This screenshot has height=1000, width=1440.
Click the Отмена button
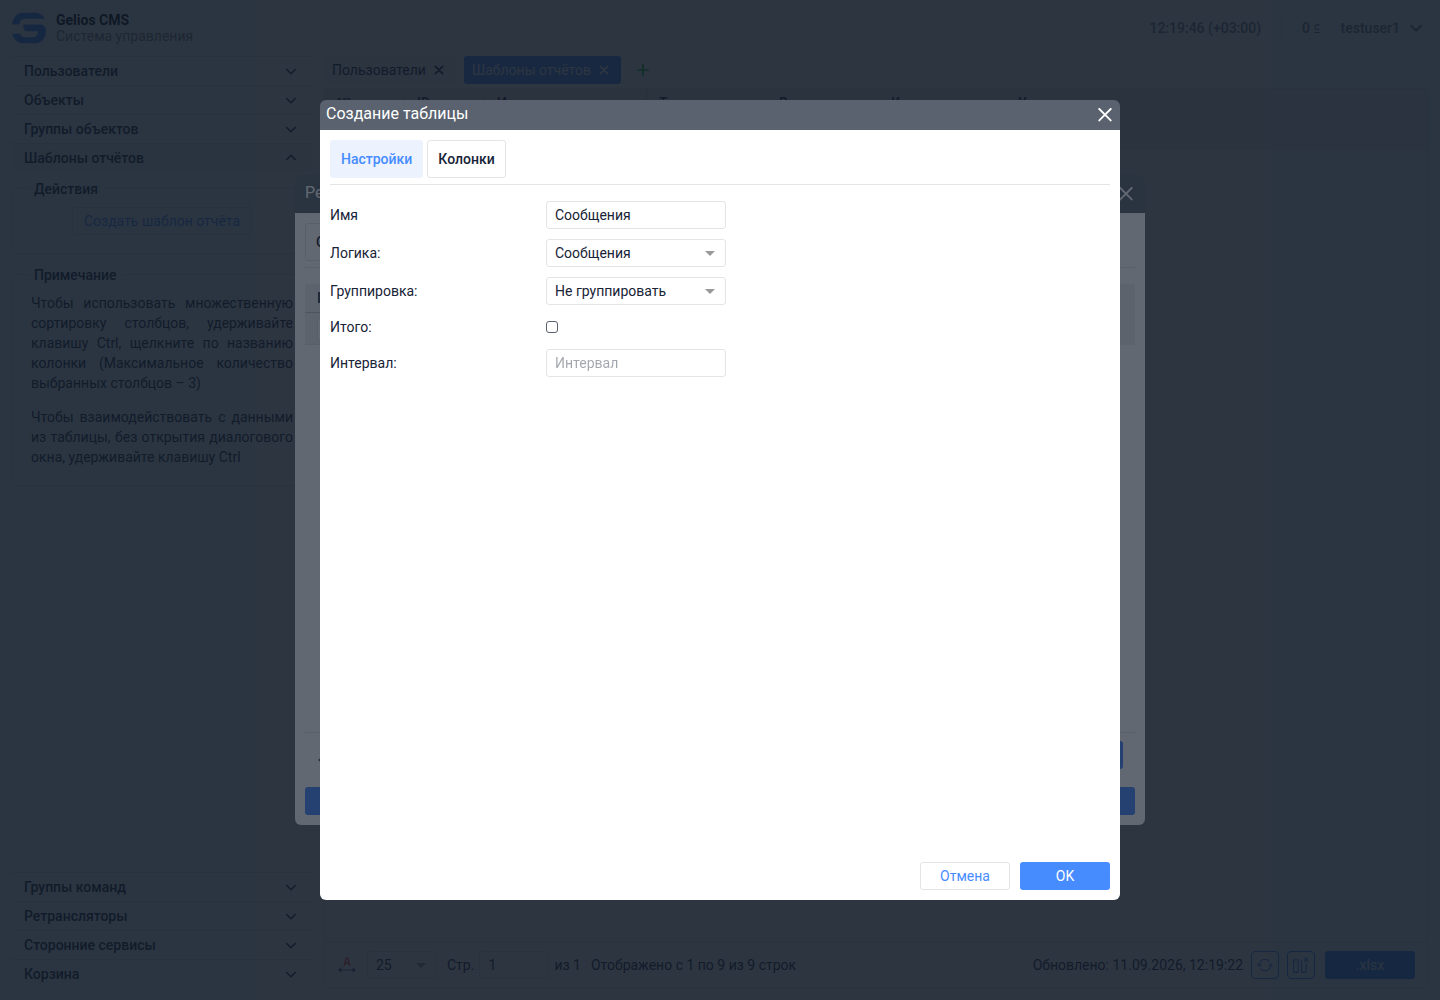coord(965,876)
